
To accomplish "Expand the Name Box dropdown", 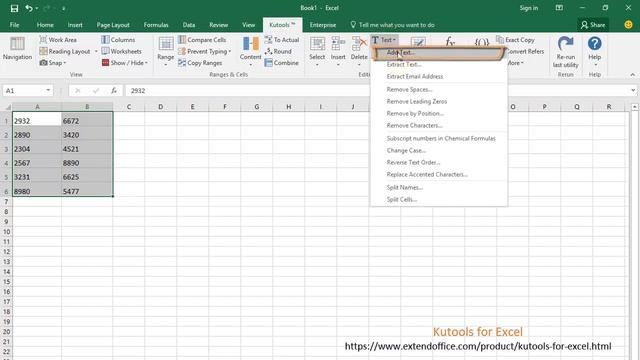I will click(x=48, y=91).
